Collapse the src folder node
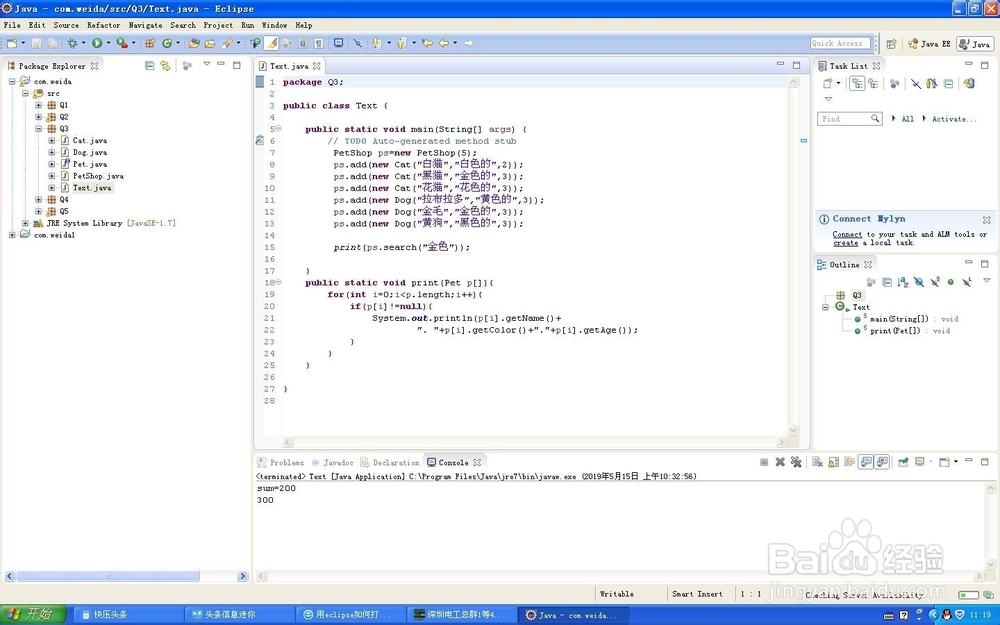 click(26, 94)
